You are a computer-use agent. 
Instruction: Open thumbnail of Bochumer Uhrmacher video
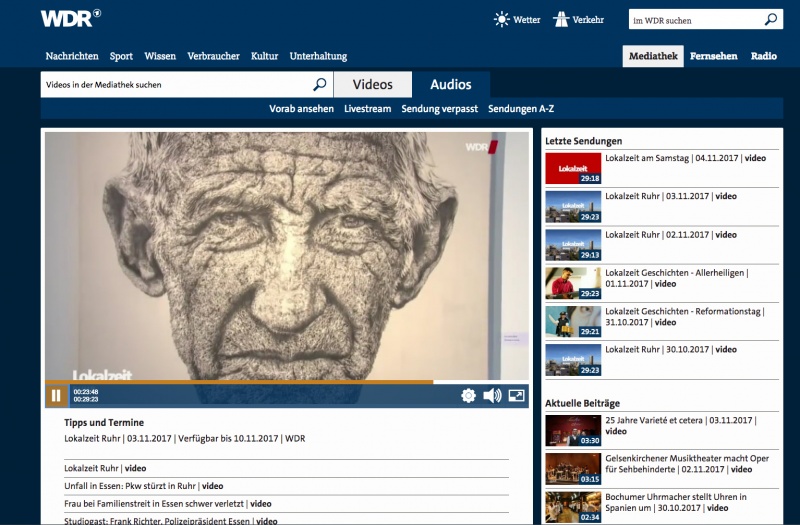[573, 507]
